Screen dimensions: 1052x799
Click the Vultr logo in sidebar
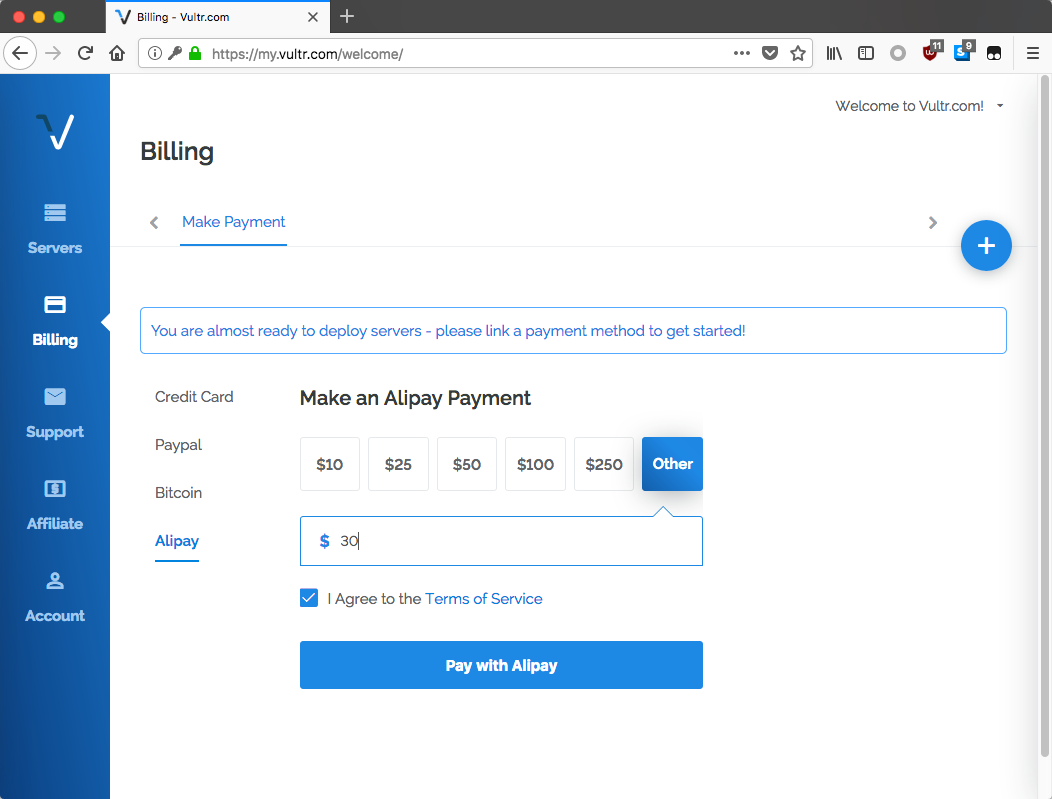click(x=55, y=131)
